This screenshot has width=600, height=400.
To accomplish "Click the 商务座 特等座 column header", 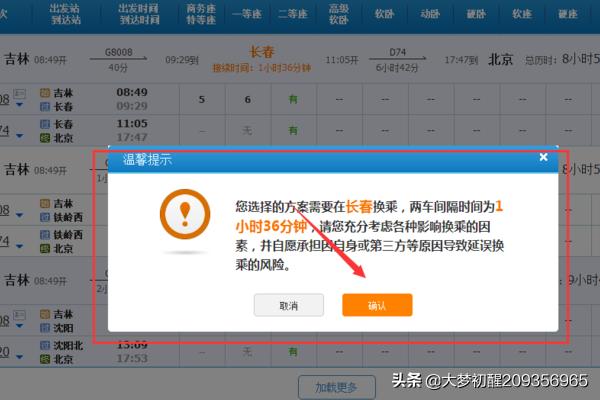I will (x=201, y=14).
